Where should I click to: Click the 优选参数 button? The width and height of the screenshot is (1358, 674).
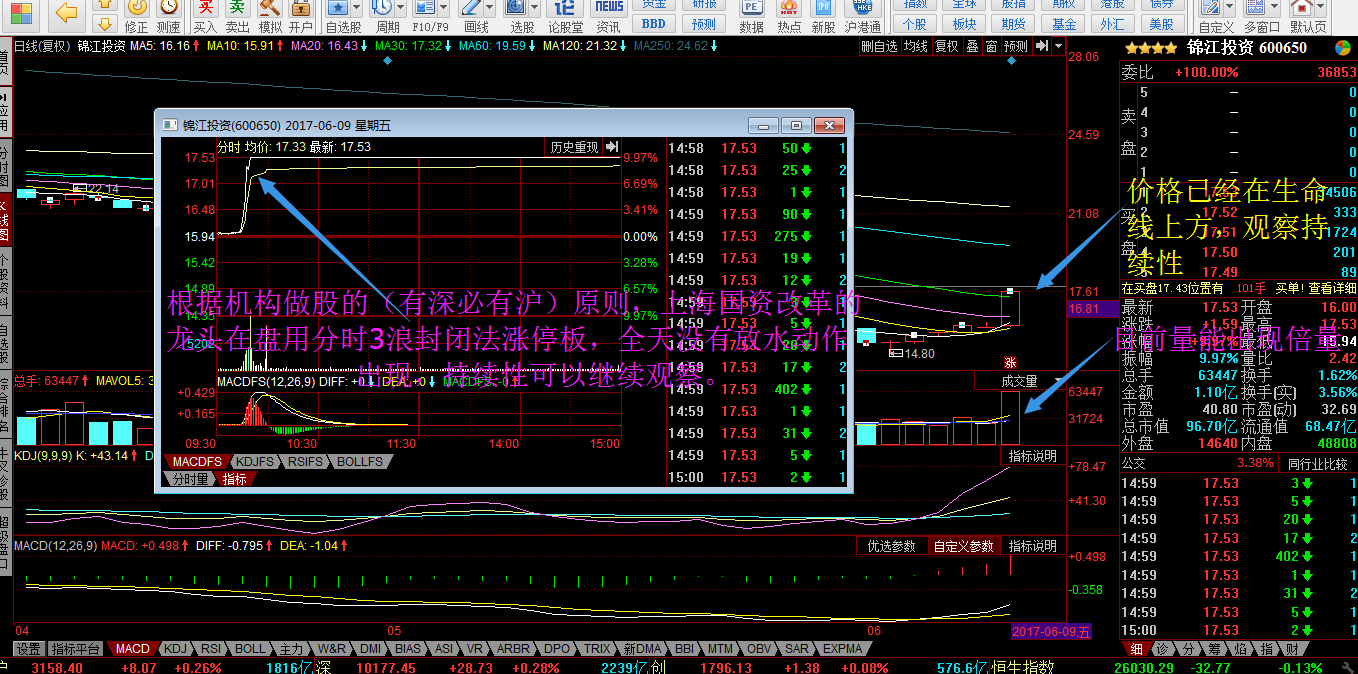point(891,546)
